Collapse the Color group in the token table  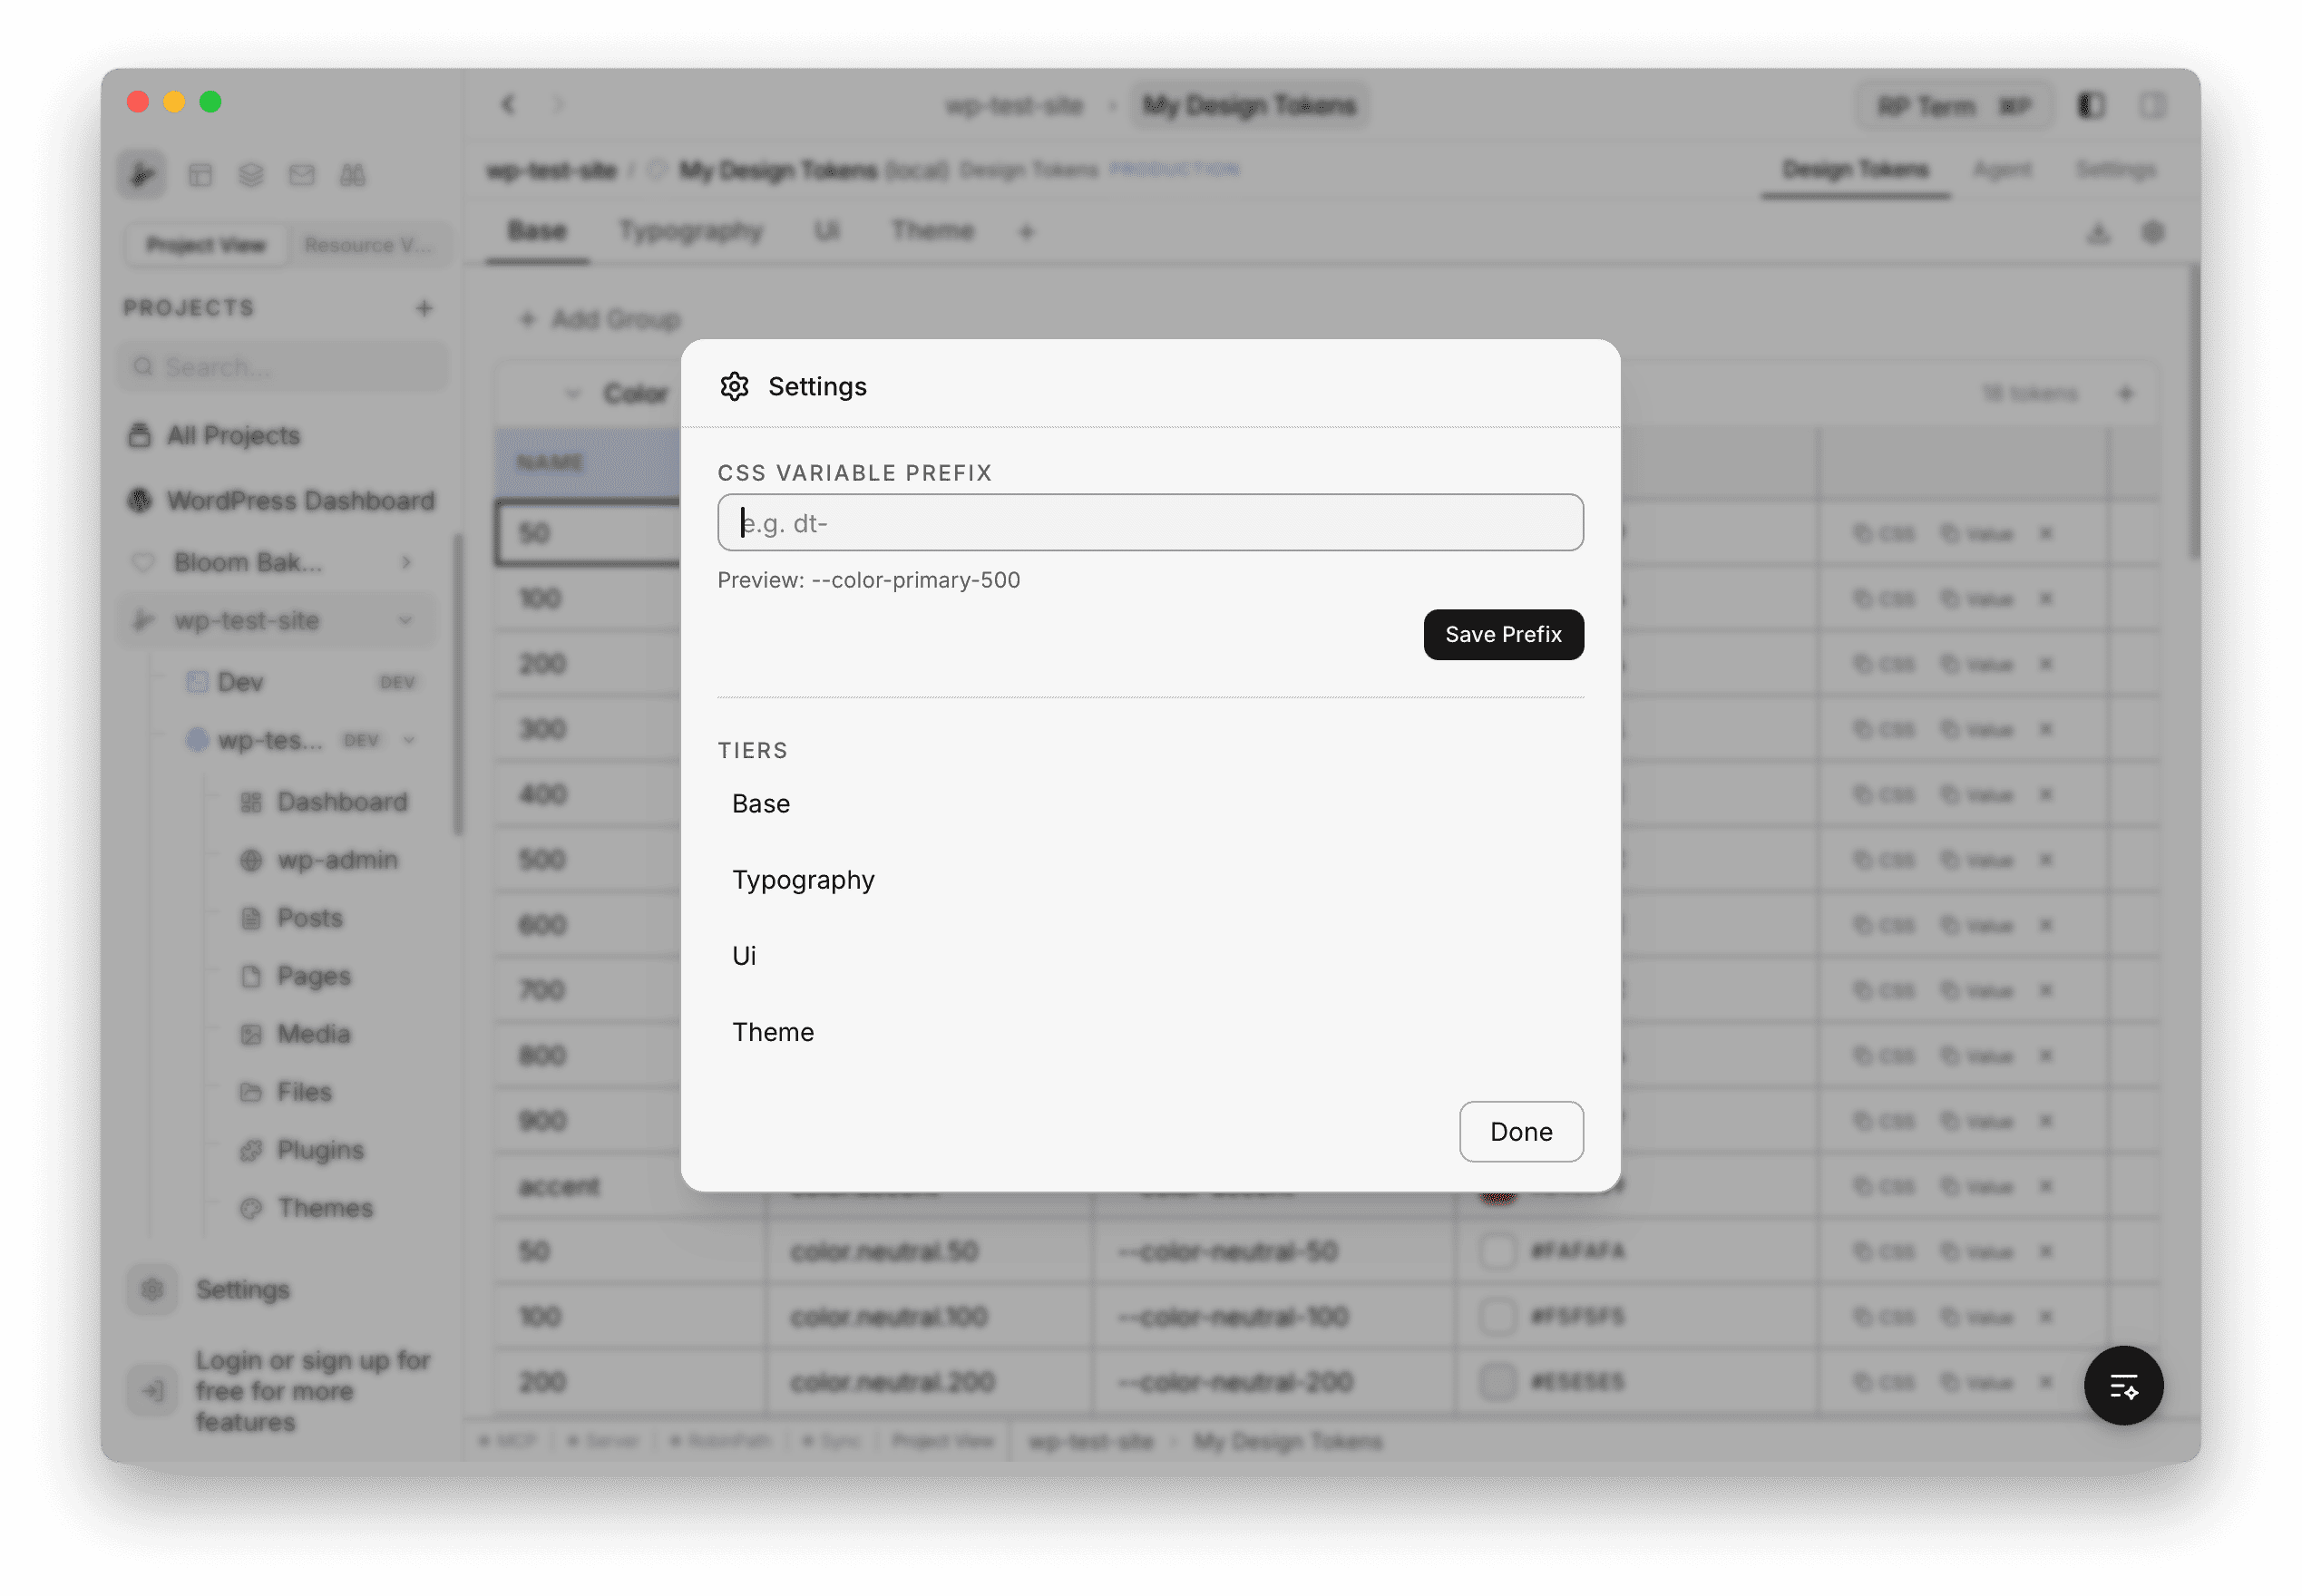[572, 392]
